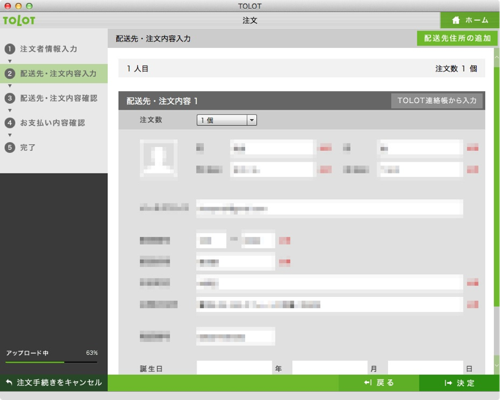
Task: Select step 2 配送先・注文内容入力
Action: click(x=54, y=74)
